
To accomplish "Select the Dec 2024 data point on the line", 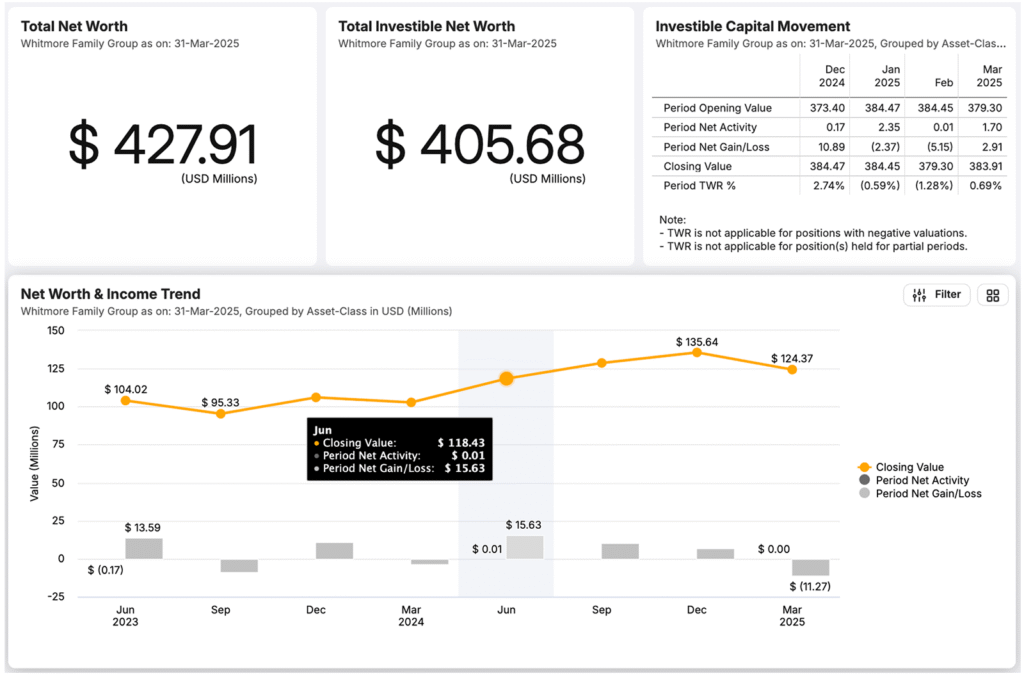I will (x=696, y=353).
